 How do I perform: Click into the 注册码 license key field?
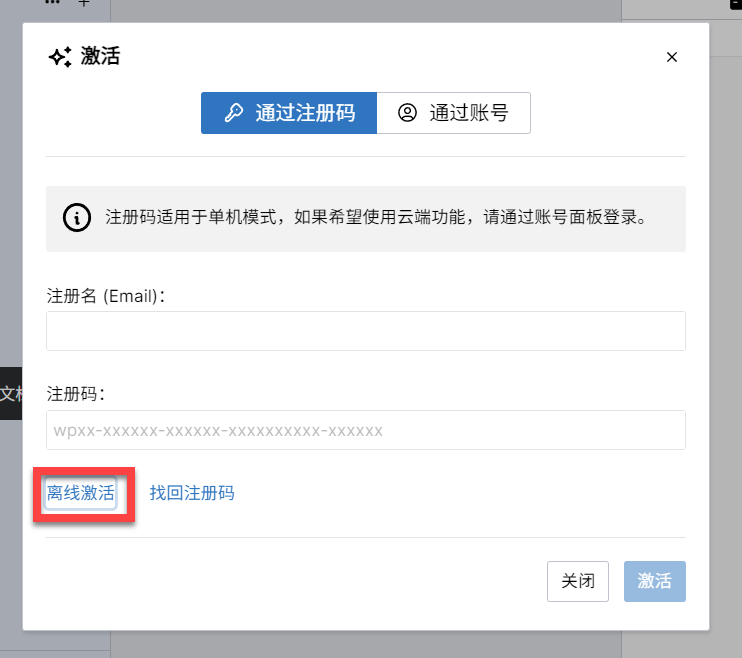click(x=365, y=430)
